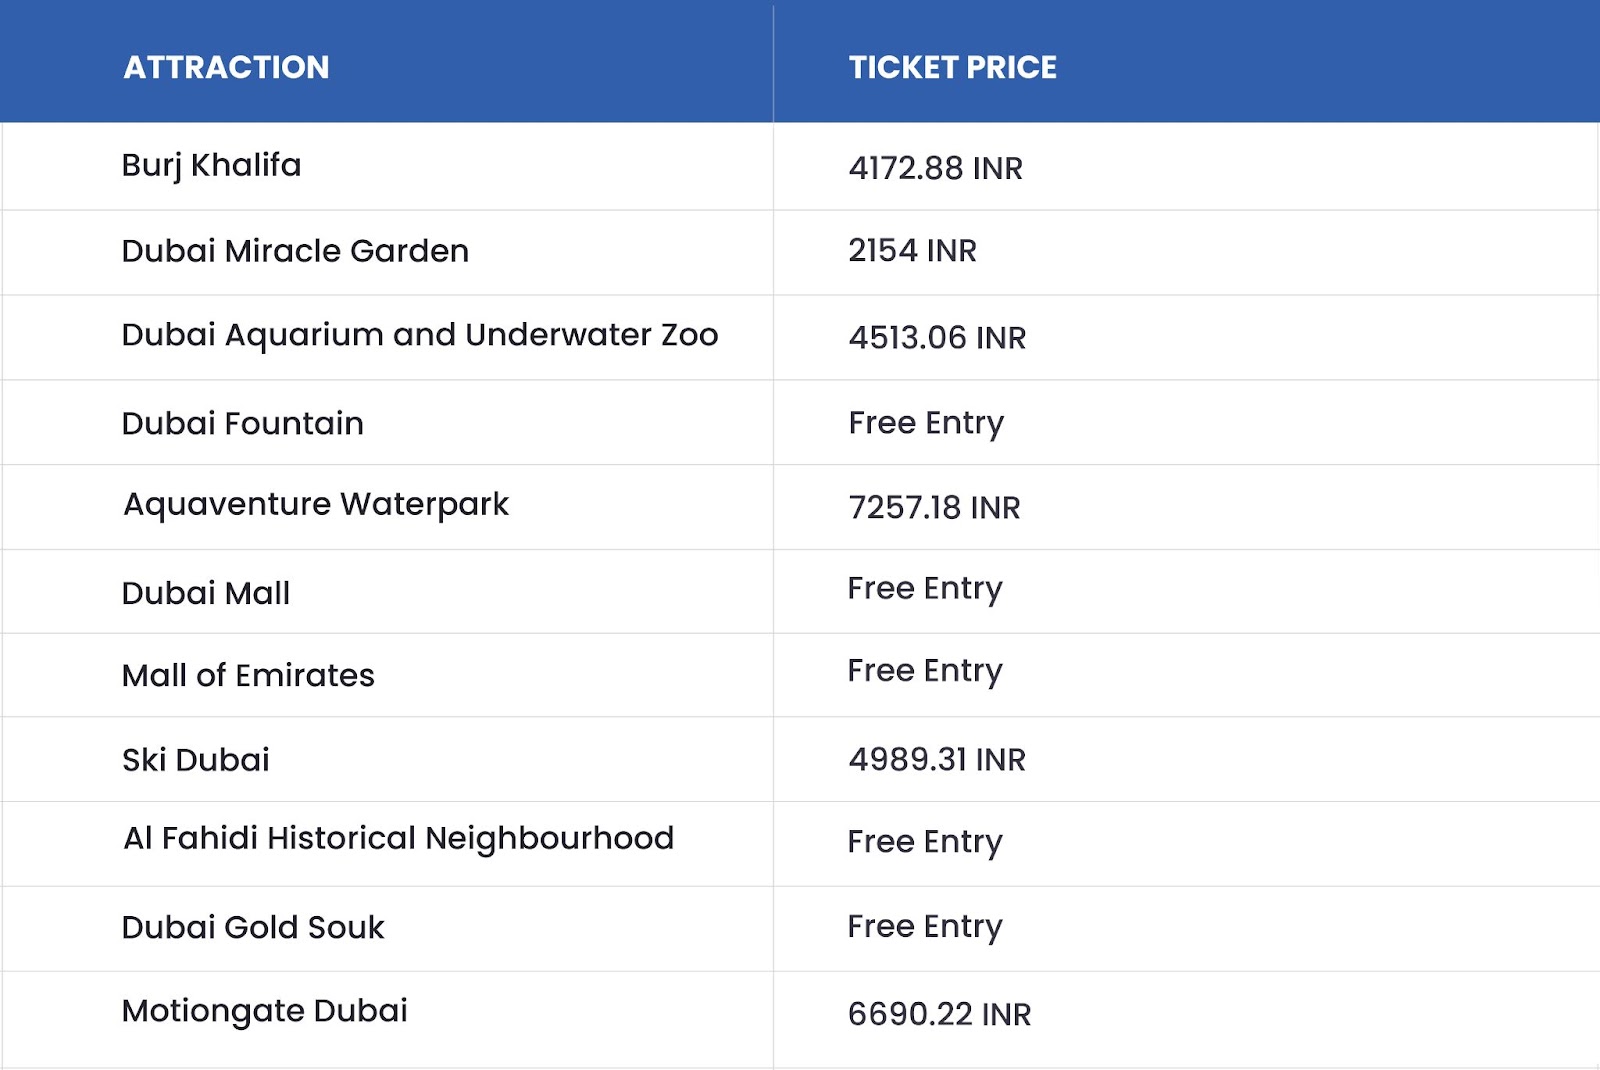Click Al Fahidi Historical Neighbourhood text
The image size is (1600, 1070).
click(399, 838)
